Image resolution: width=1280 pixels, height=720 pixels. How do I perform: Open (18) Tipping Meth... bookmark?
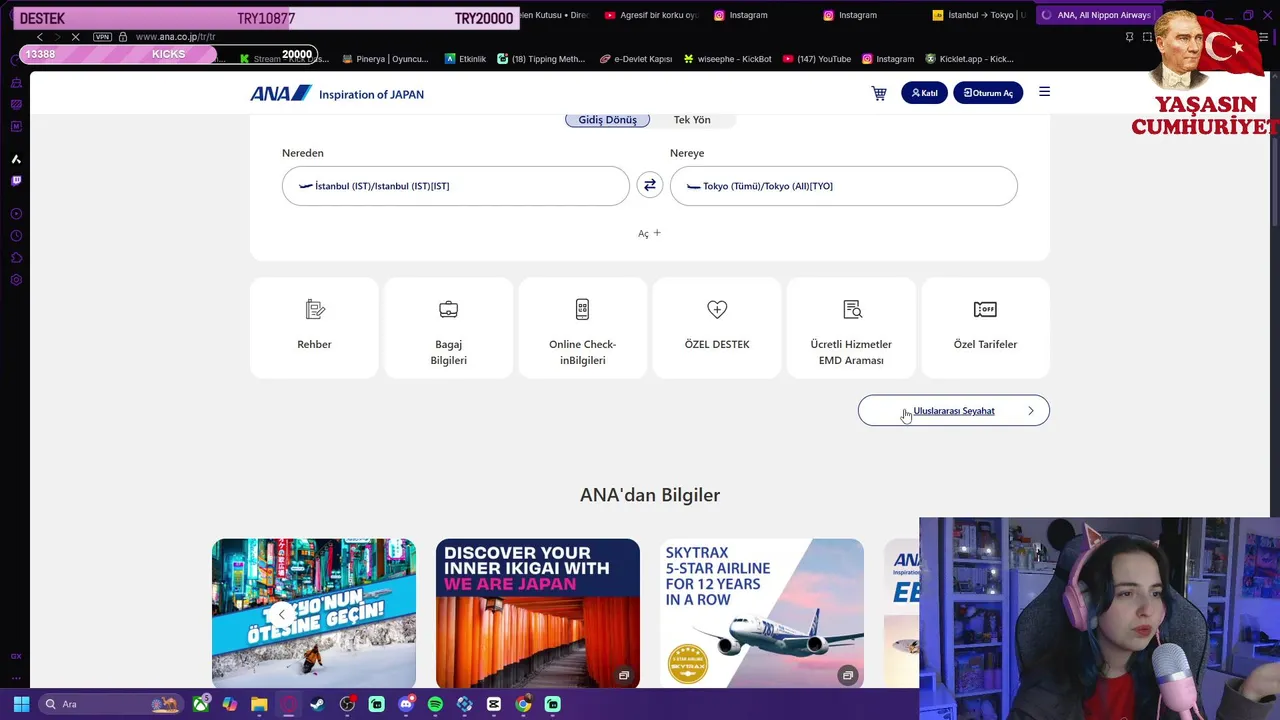tap(541, 59)
